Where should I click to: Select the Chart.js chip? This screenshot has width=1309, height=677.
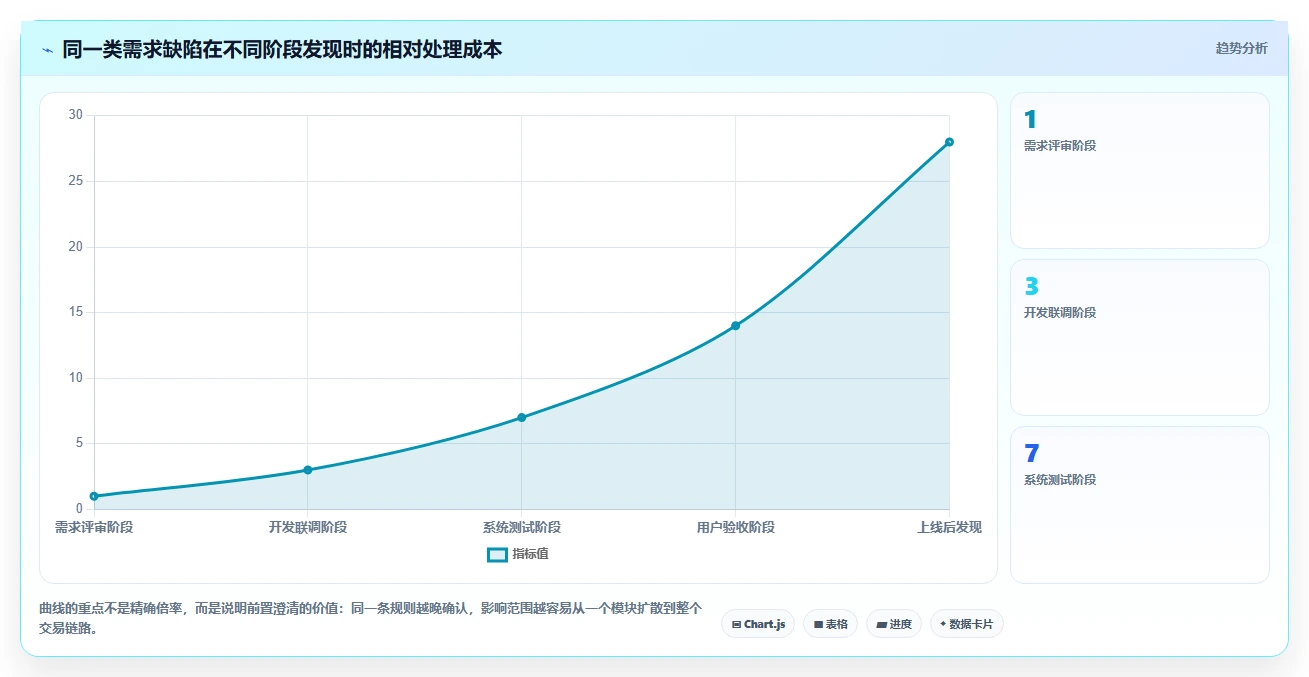758,624
